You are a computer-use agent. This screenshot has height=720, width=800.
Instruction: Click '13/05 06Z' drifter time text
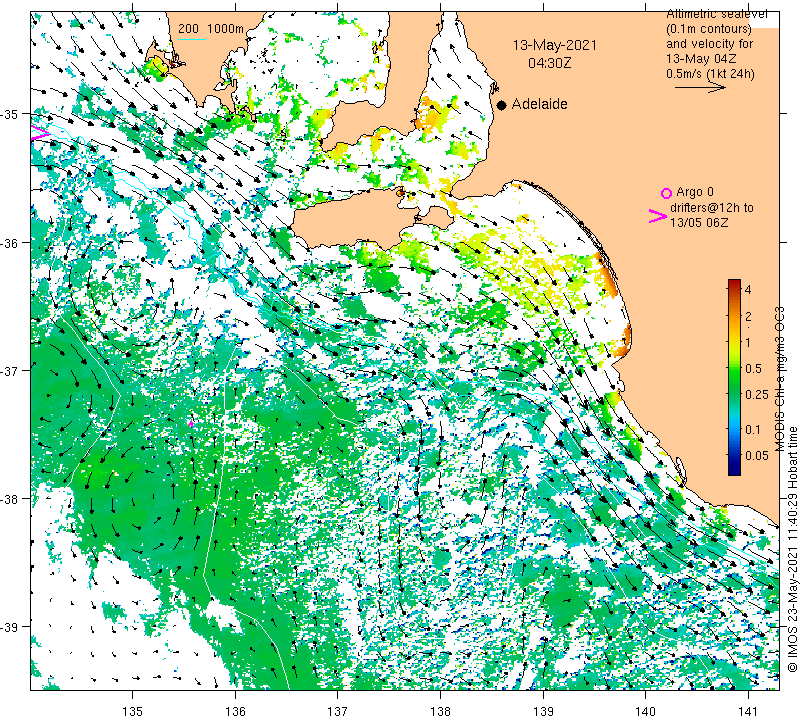(698, 222)
